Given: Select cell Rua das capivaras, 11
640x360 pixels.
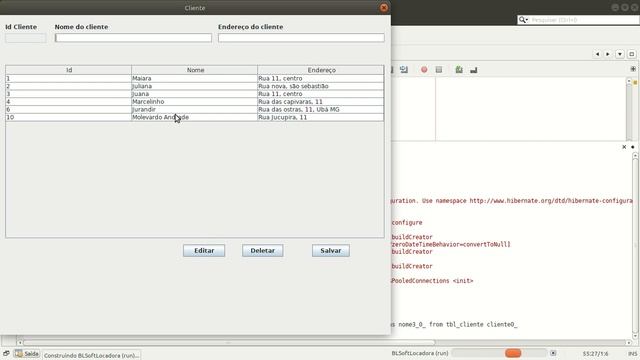Looking at the screenshot, I should [x=321, y=102].
